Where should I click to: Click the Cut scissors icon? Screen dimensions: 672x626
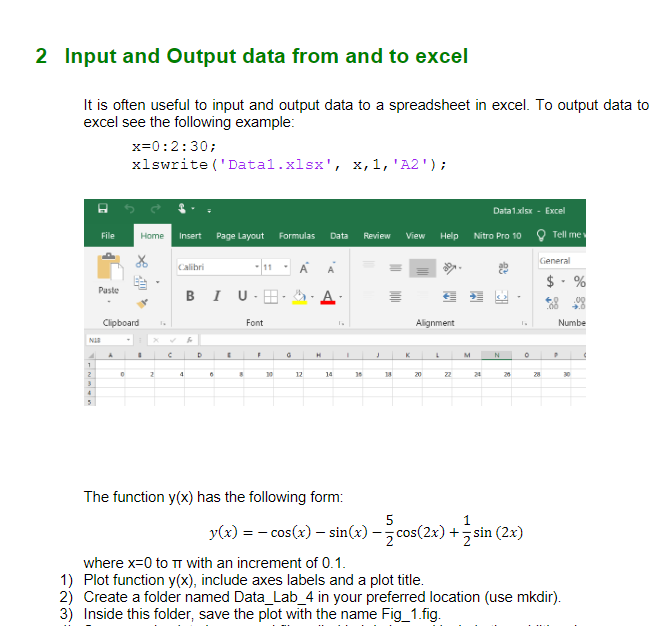141,261
